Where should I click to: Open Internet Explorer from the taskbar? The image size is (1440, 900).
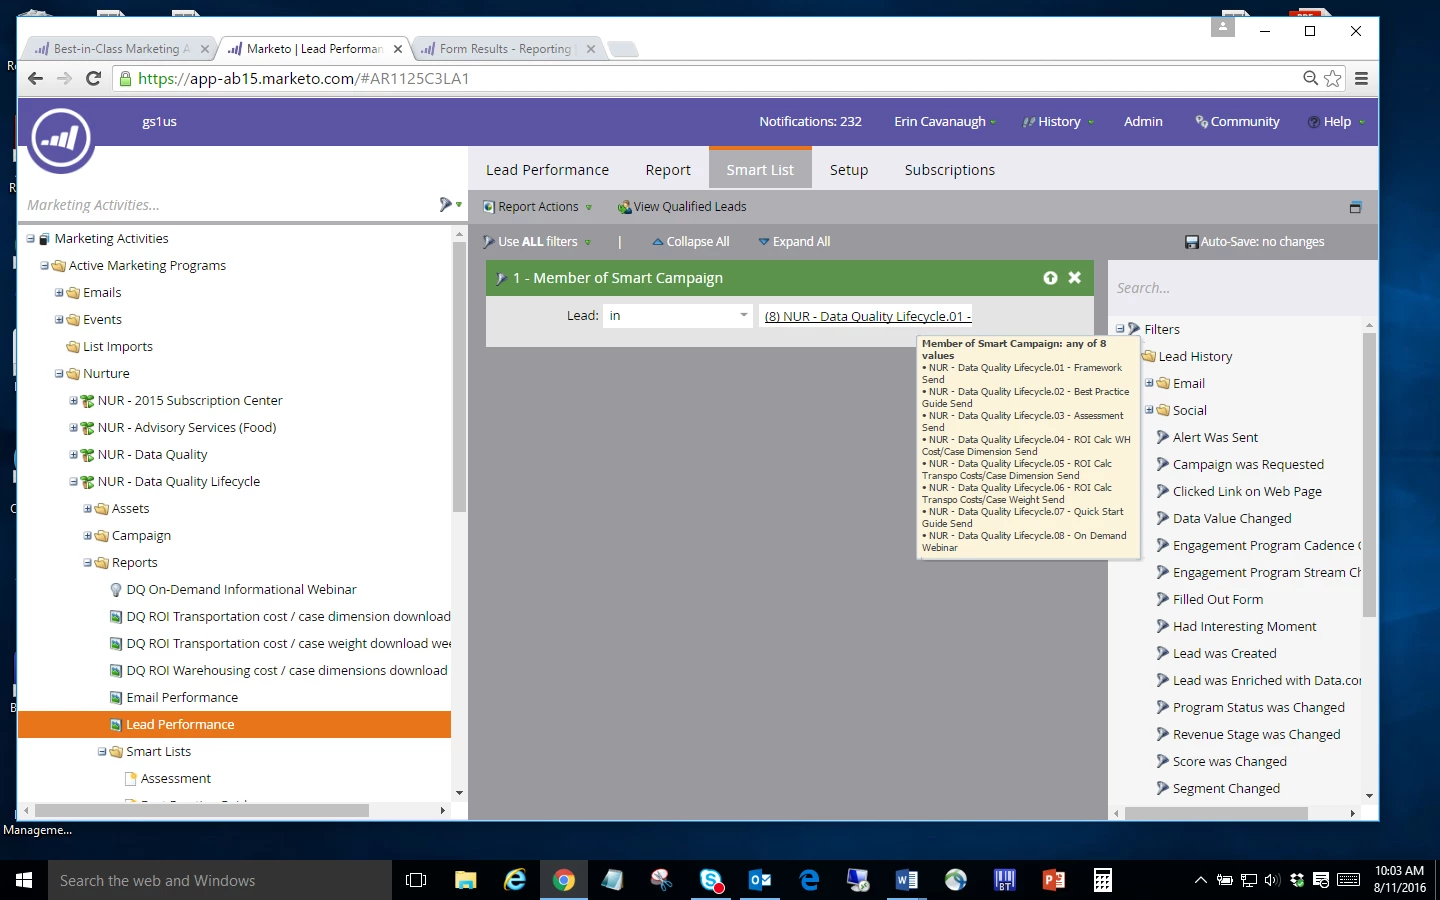click(515, 880)
